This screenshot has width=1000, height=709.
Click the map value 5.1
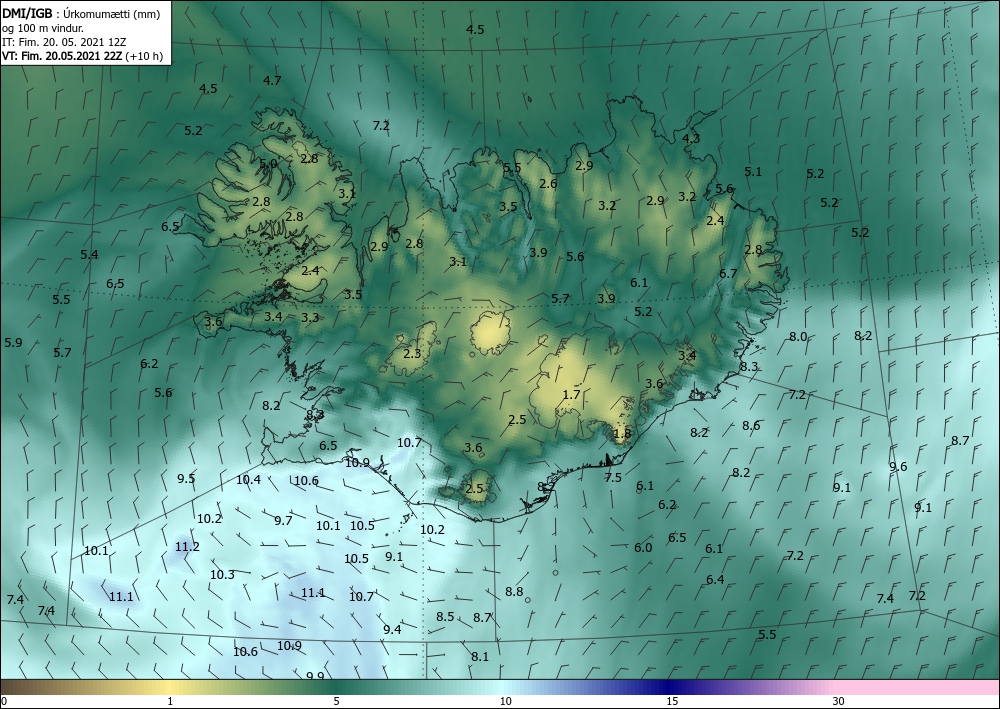click(753, 171)
